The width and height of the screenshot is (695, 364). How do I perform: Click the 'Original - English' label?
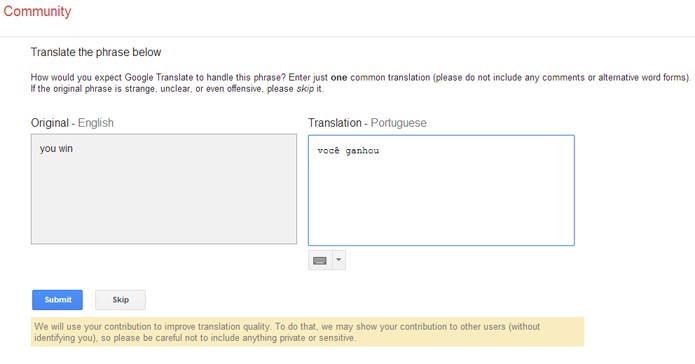tap(72, 123)
